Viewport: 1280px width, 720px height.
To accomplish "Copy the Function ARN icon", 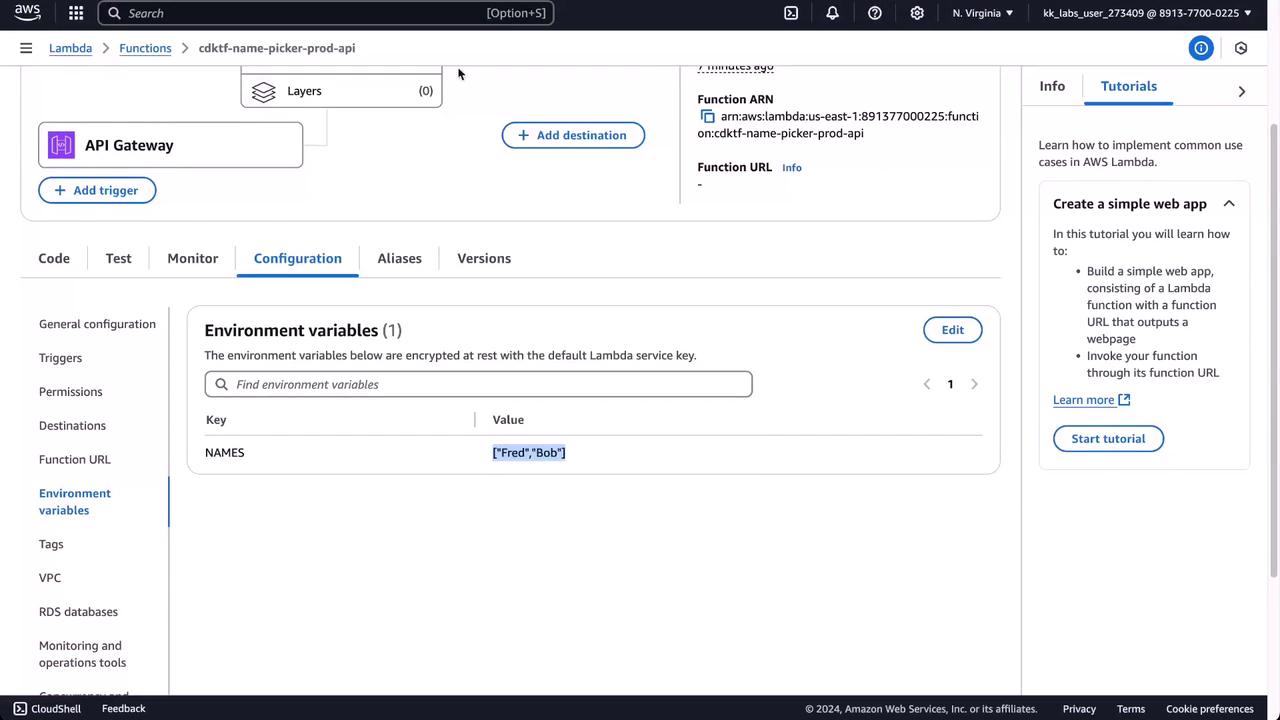I will click(707, 117).
